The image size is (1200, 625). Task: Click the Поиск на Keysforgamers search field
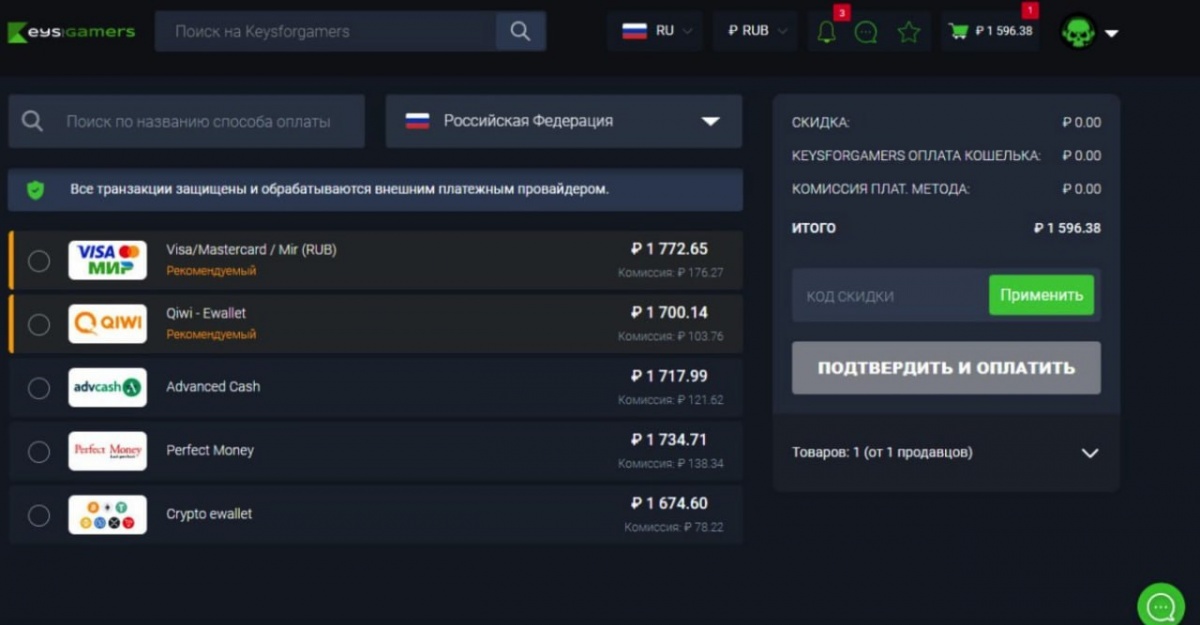point(326,31)
